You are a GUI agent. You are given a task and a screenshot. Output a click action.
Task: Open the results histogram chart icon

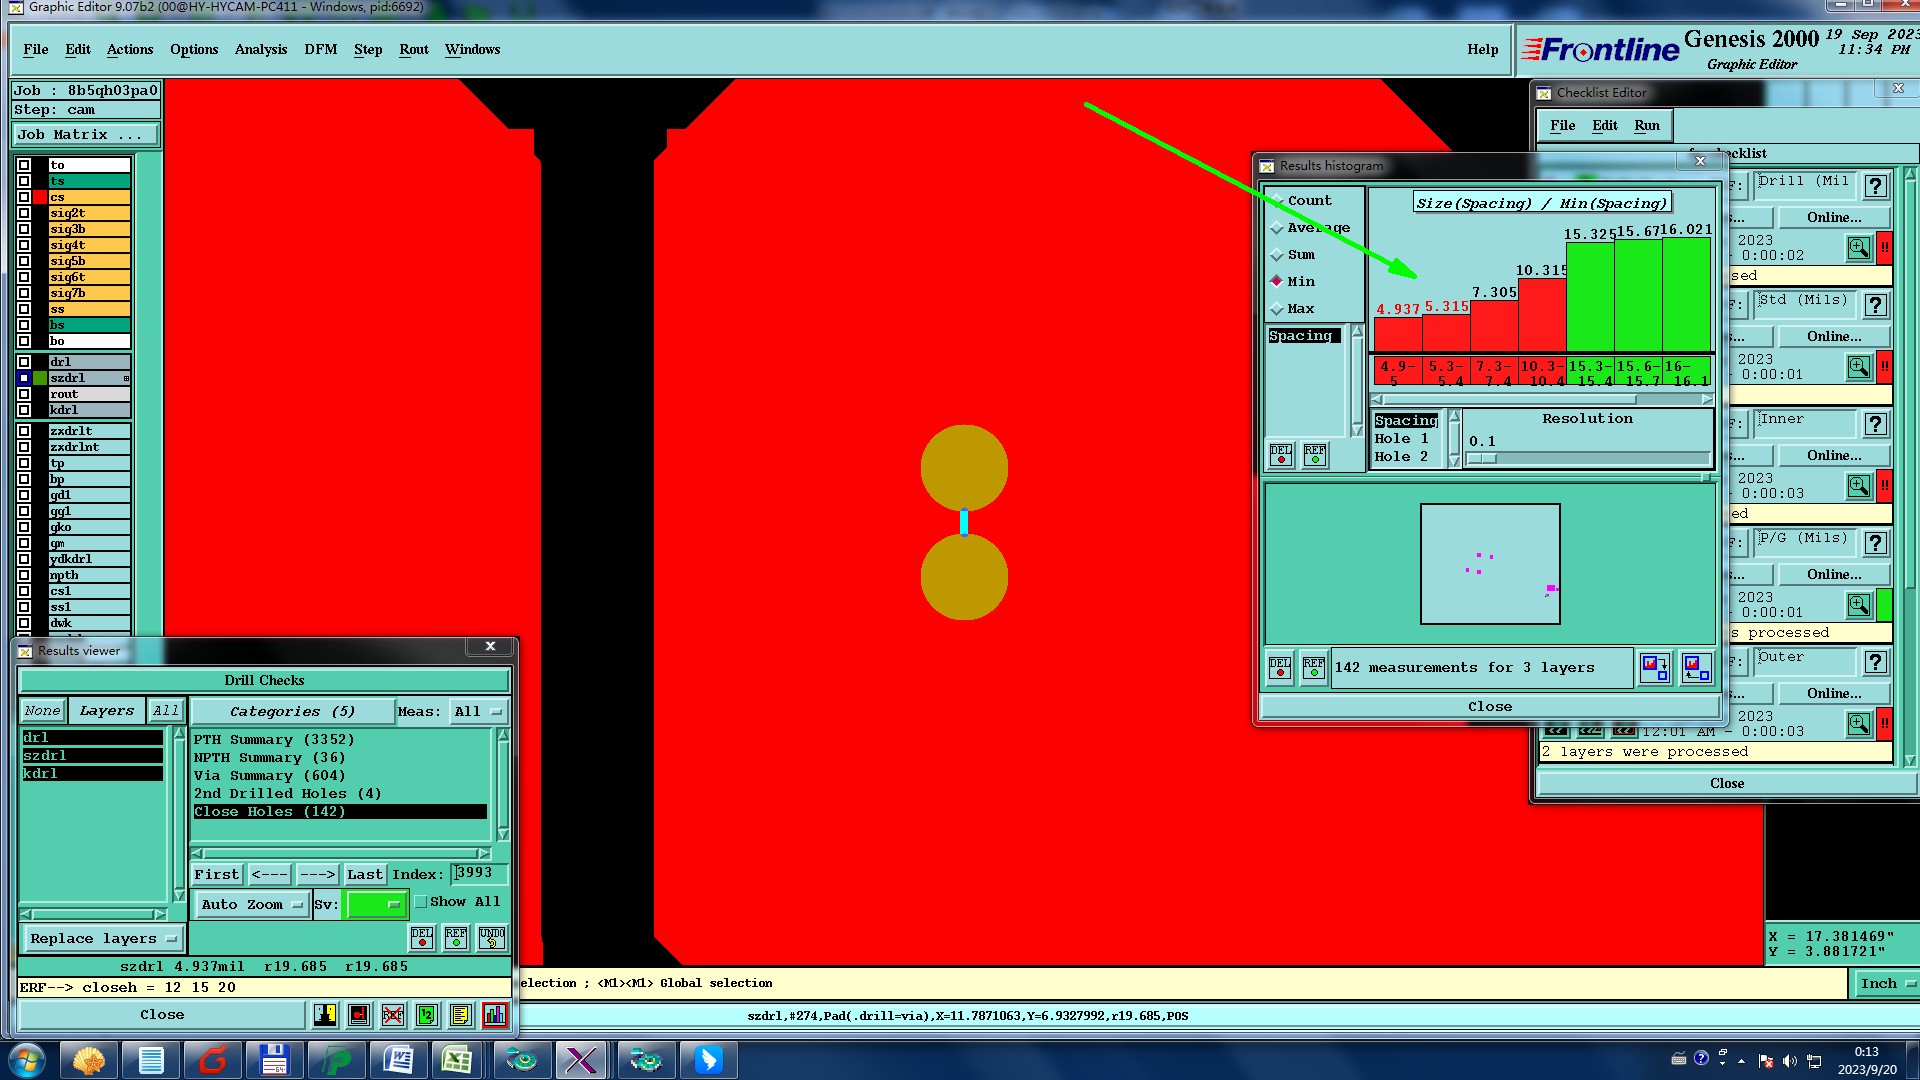[x=494, y=1015]
